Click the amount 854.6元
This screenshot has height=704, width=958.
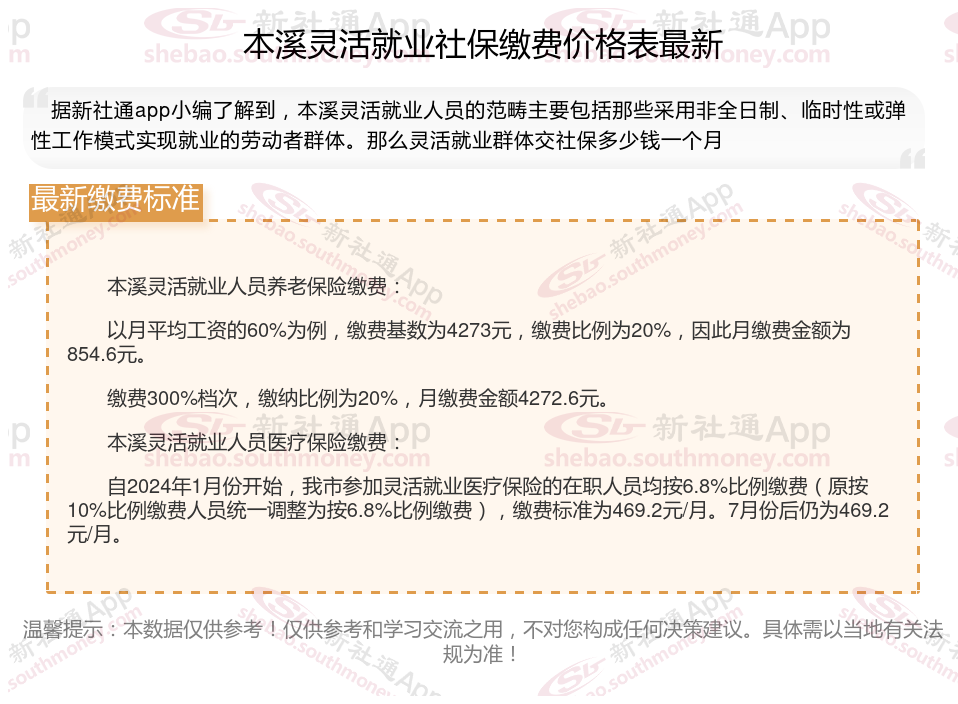coord(106,354)
